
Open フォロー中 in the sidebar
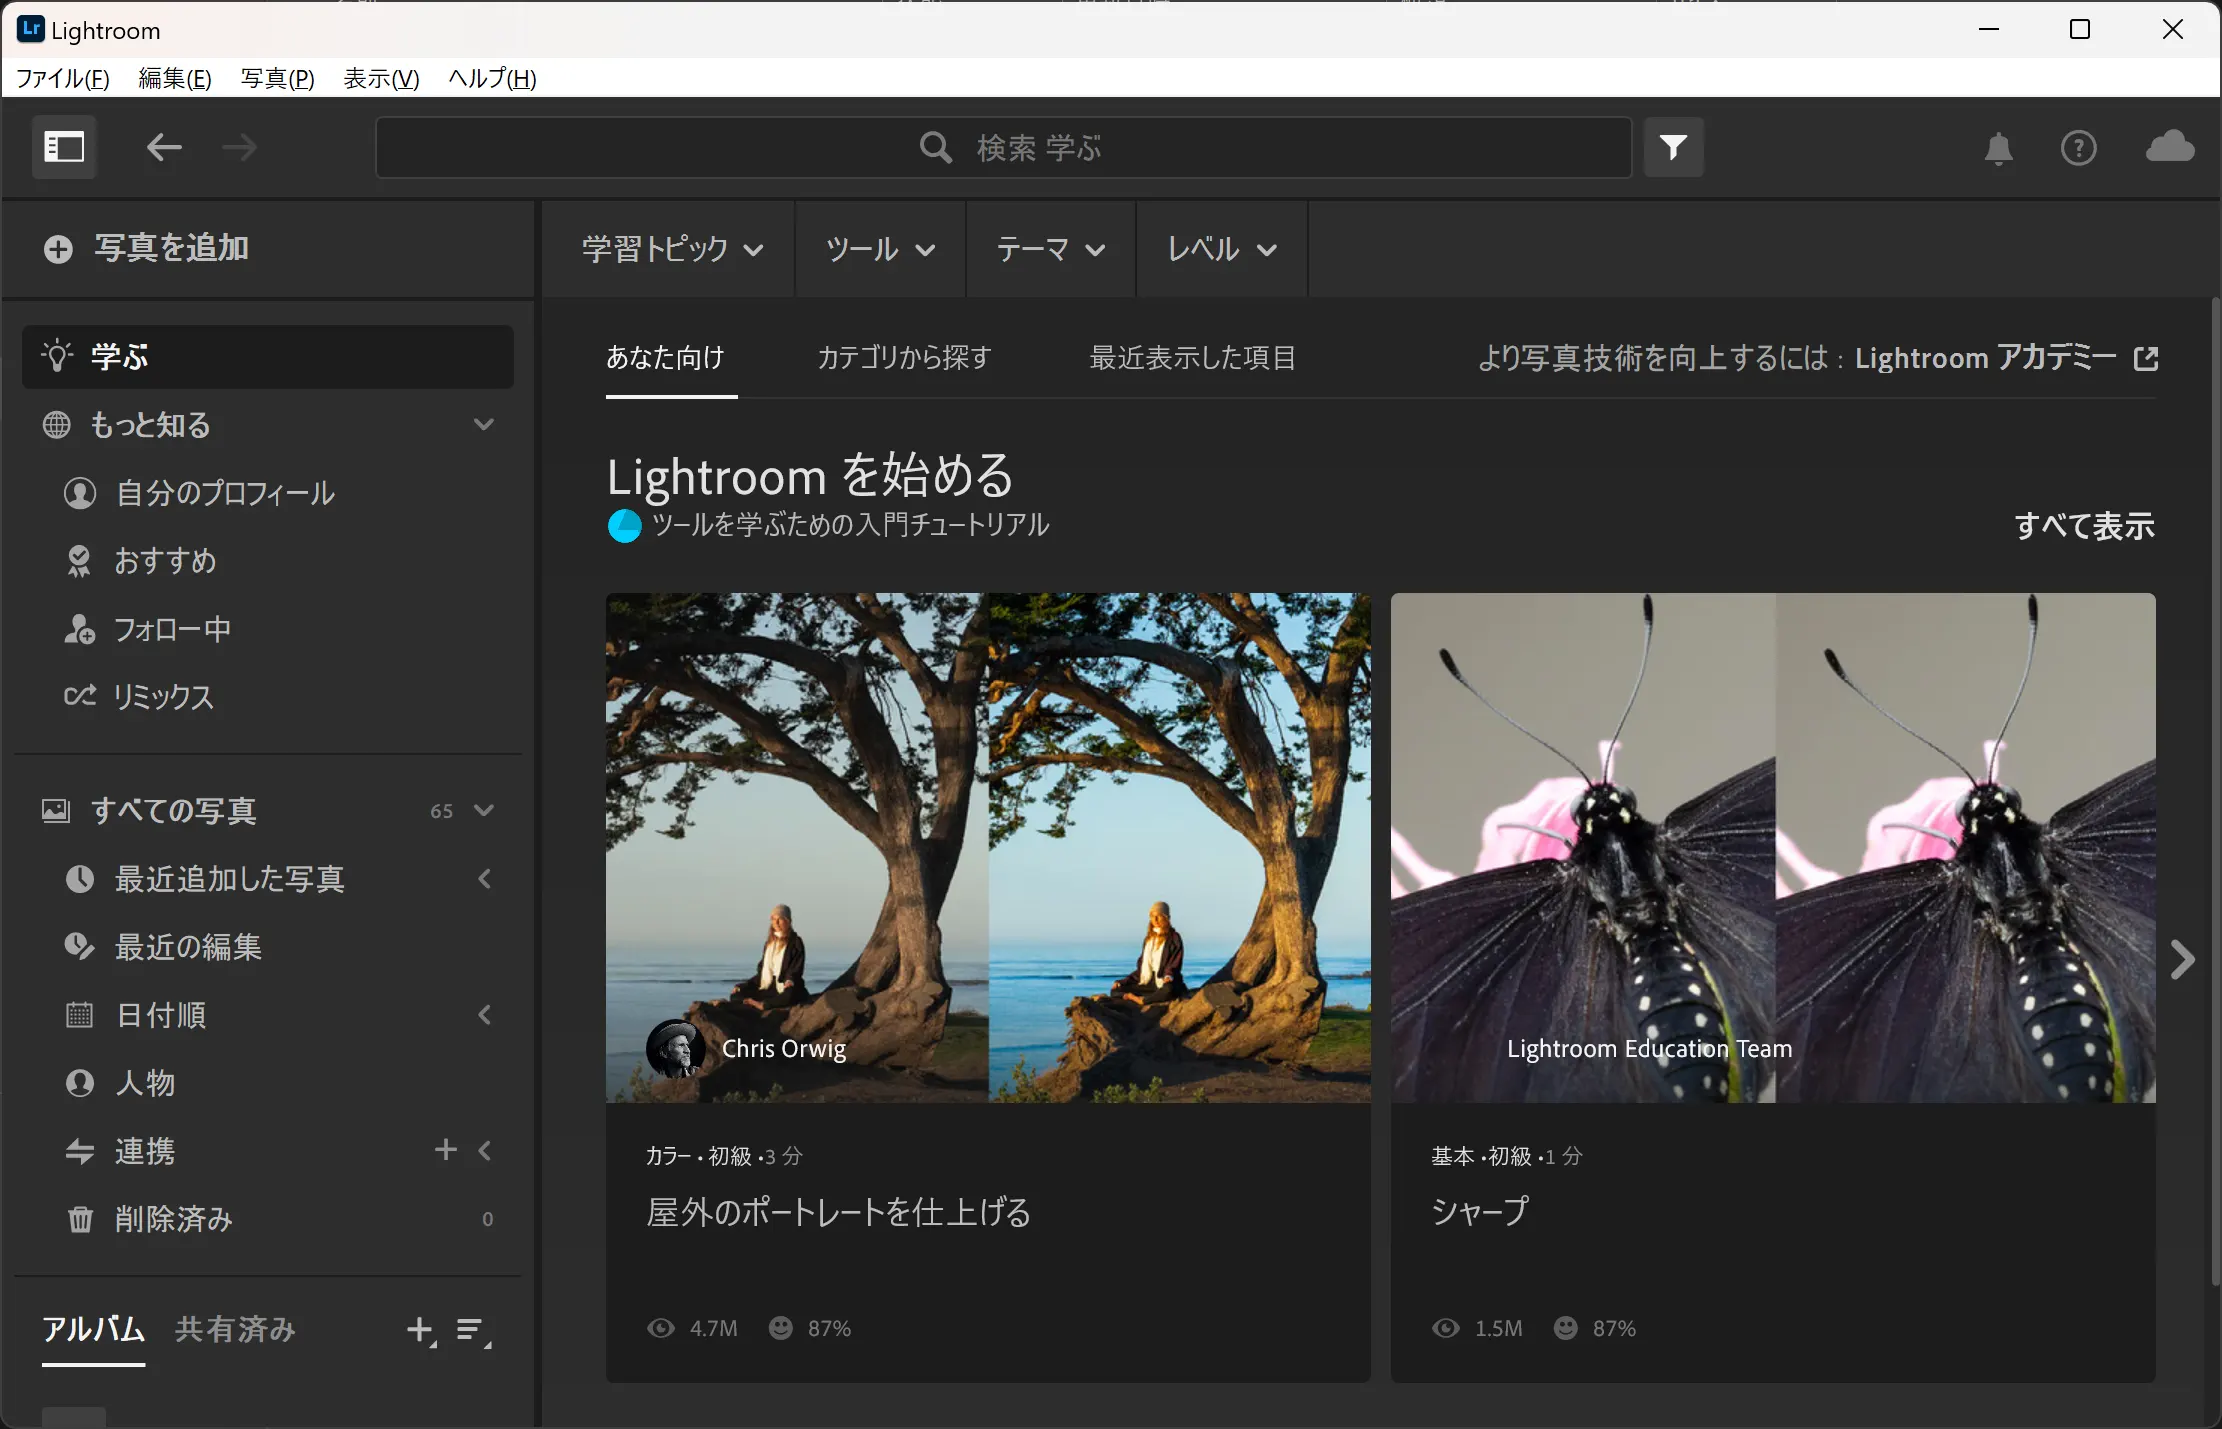point(147,628)
